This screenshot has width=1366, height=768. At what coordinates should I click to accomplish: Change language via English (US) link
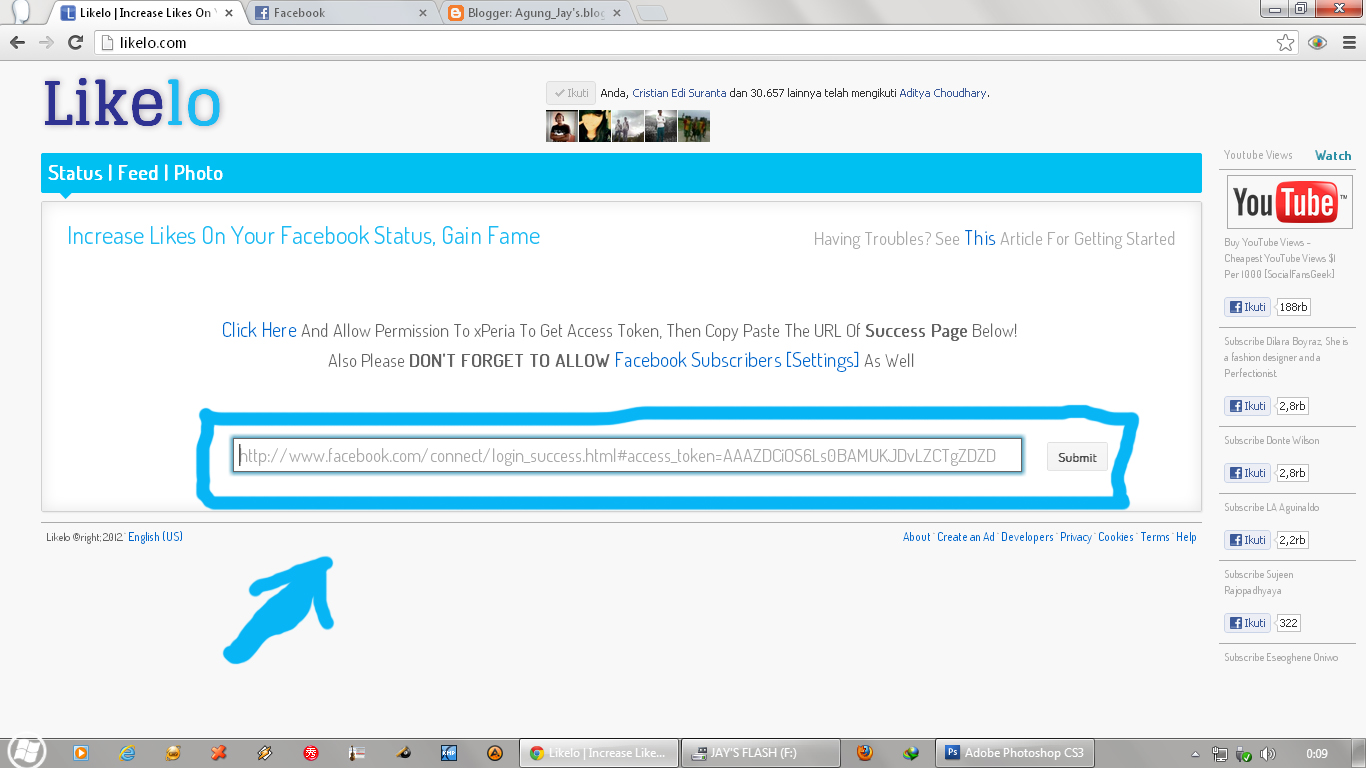155,537
